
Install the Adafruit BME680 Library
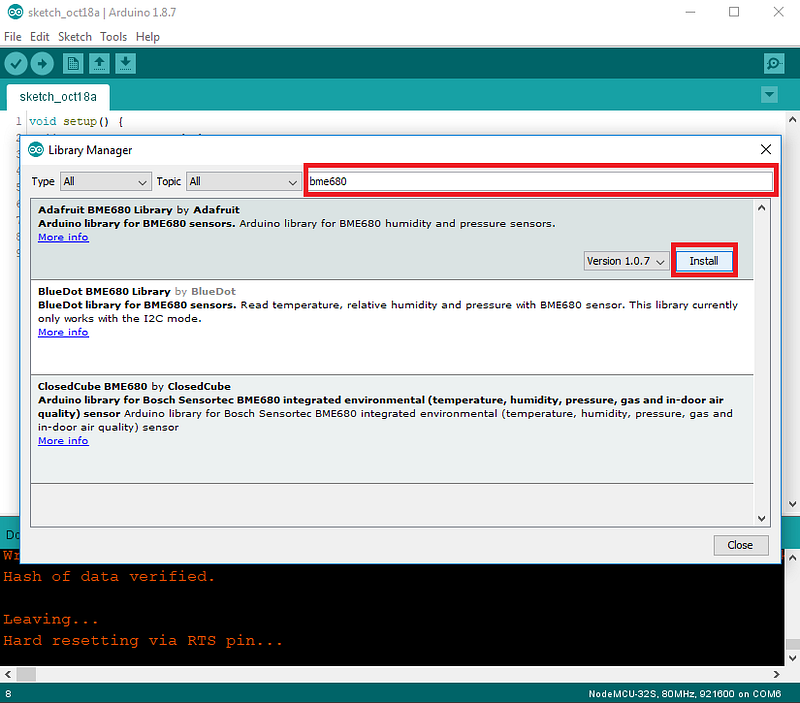click(x=704, y=261)
